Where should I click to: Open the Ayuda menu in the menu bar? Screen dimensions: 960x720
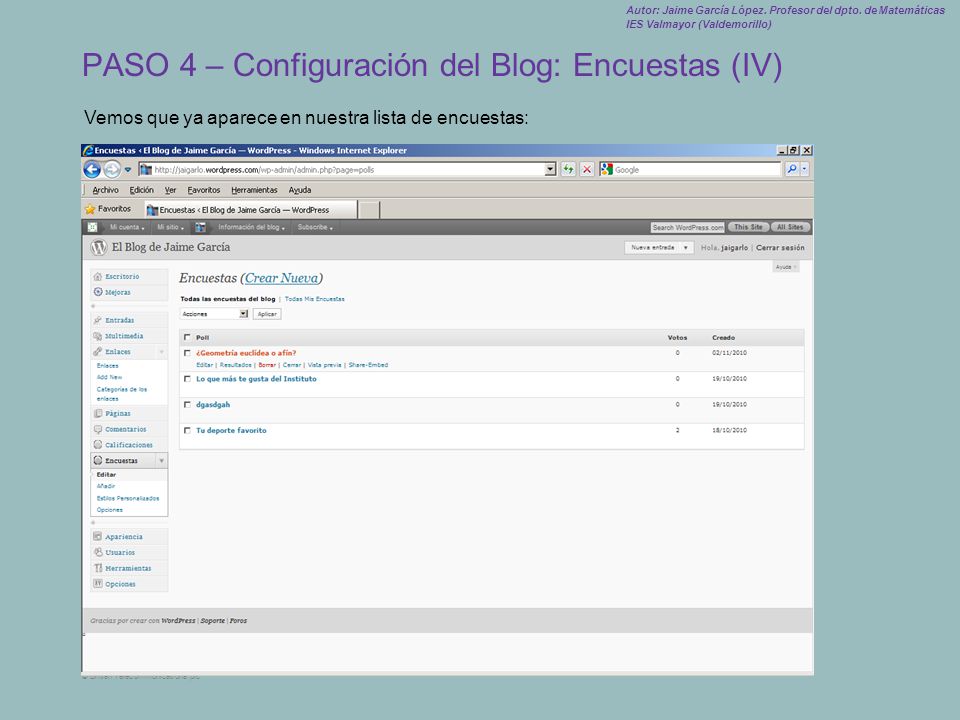tap(300, 190)
